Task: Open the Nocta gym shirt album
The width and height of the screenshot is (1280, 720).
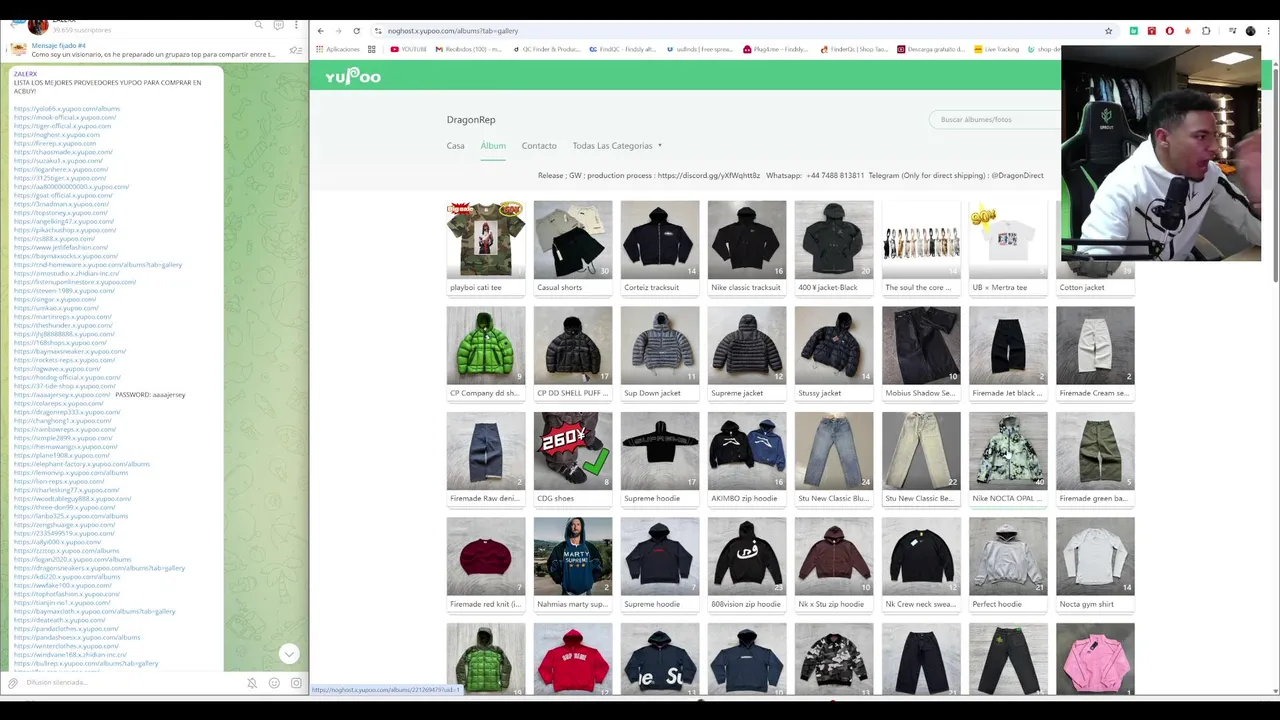Action: pos(1095,565)
